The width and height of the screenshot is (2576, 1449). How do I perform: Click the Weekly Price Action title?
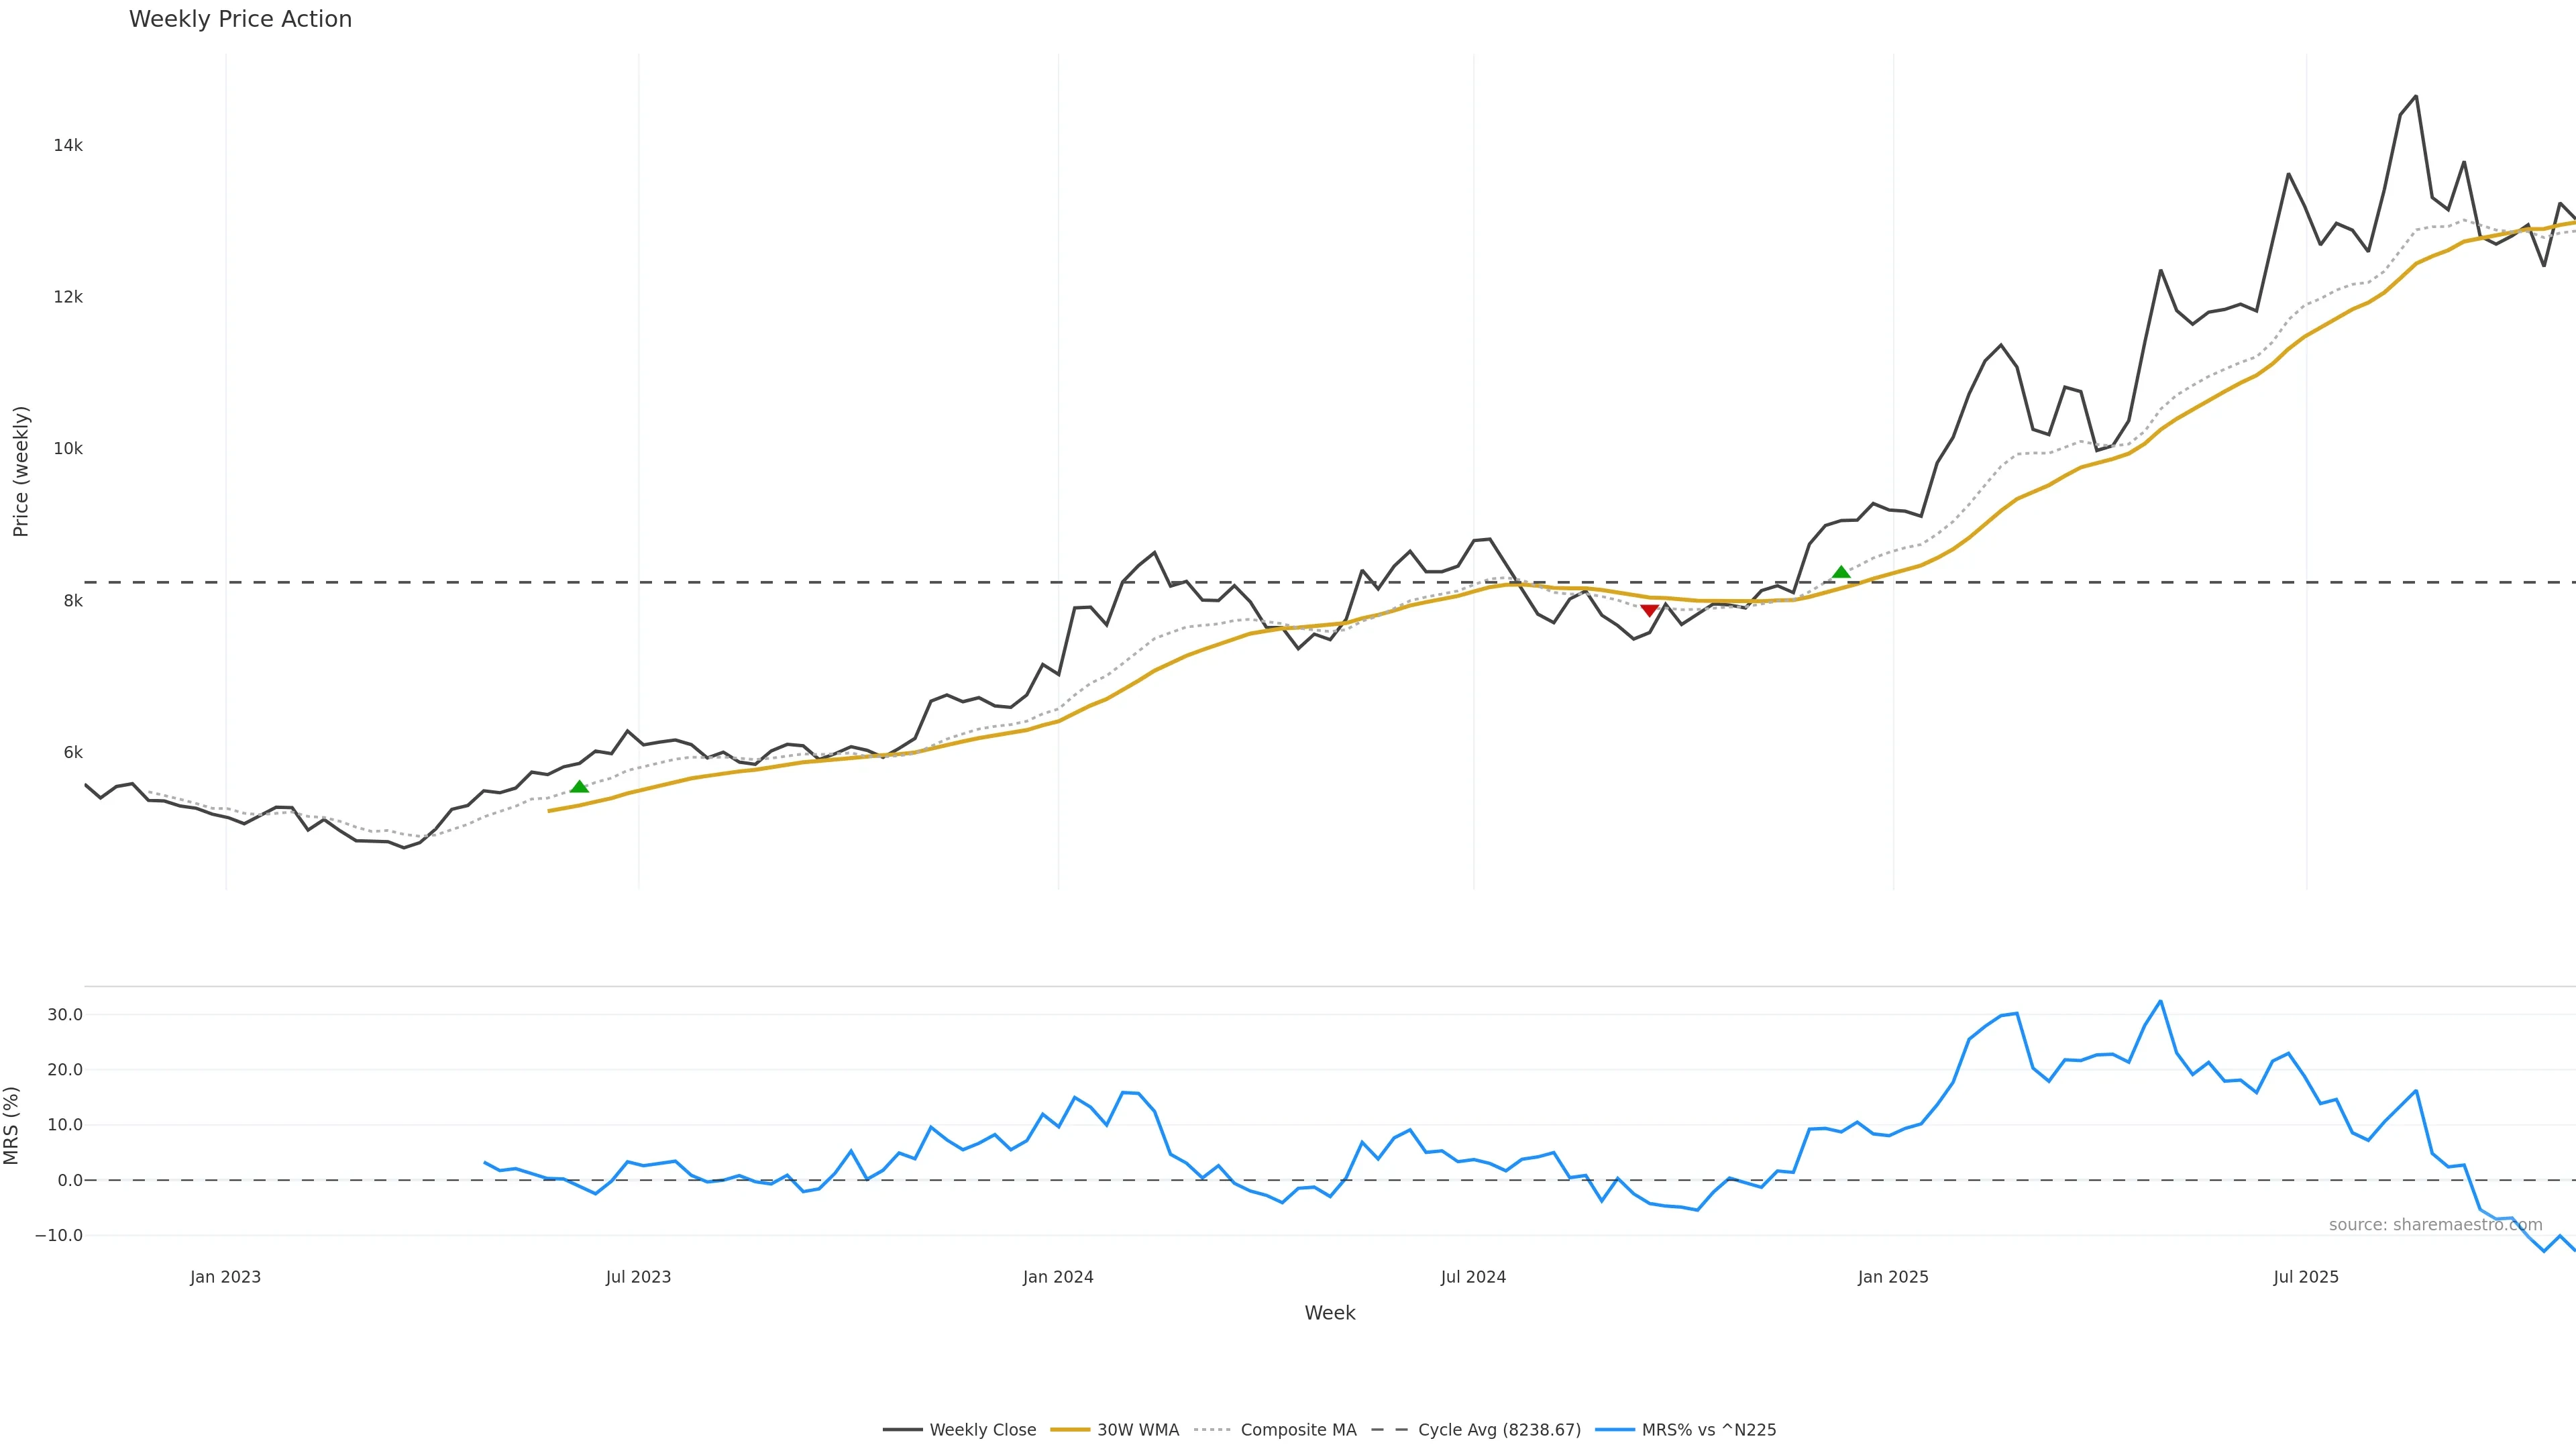tap(240, 19)
